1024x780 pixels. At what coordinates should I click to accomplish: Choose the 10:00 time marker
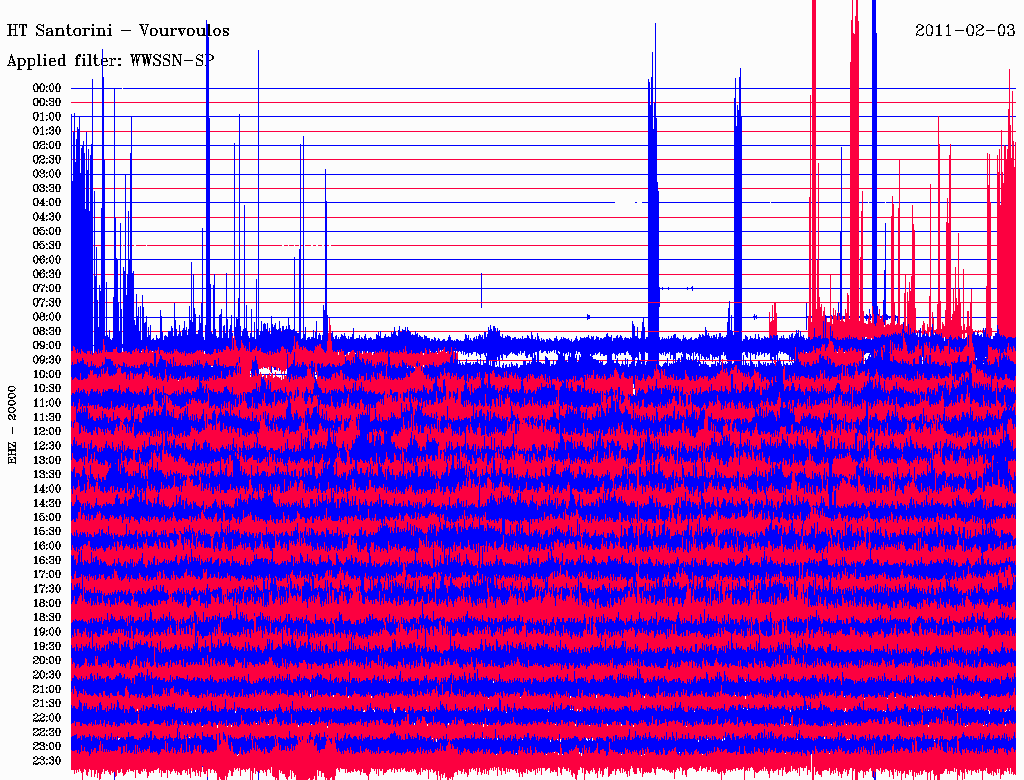[47, 374]
